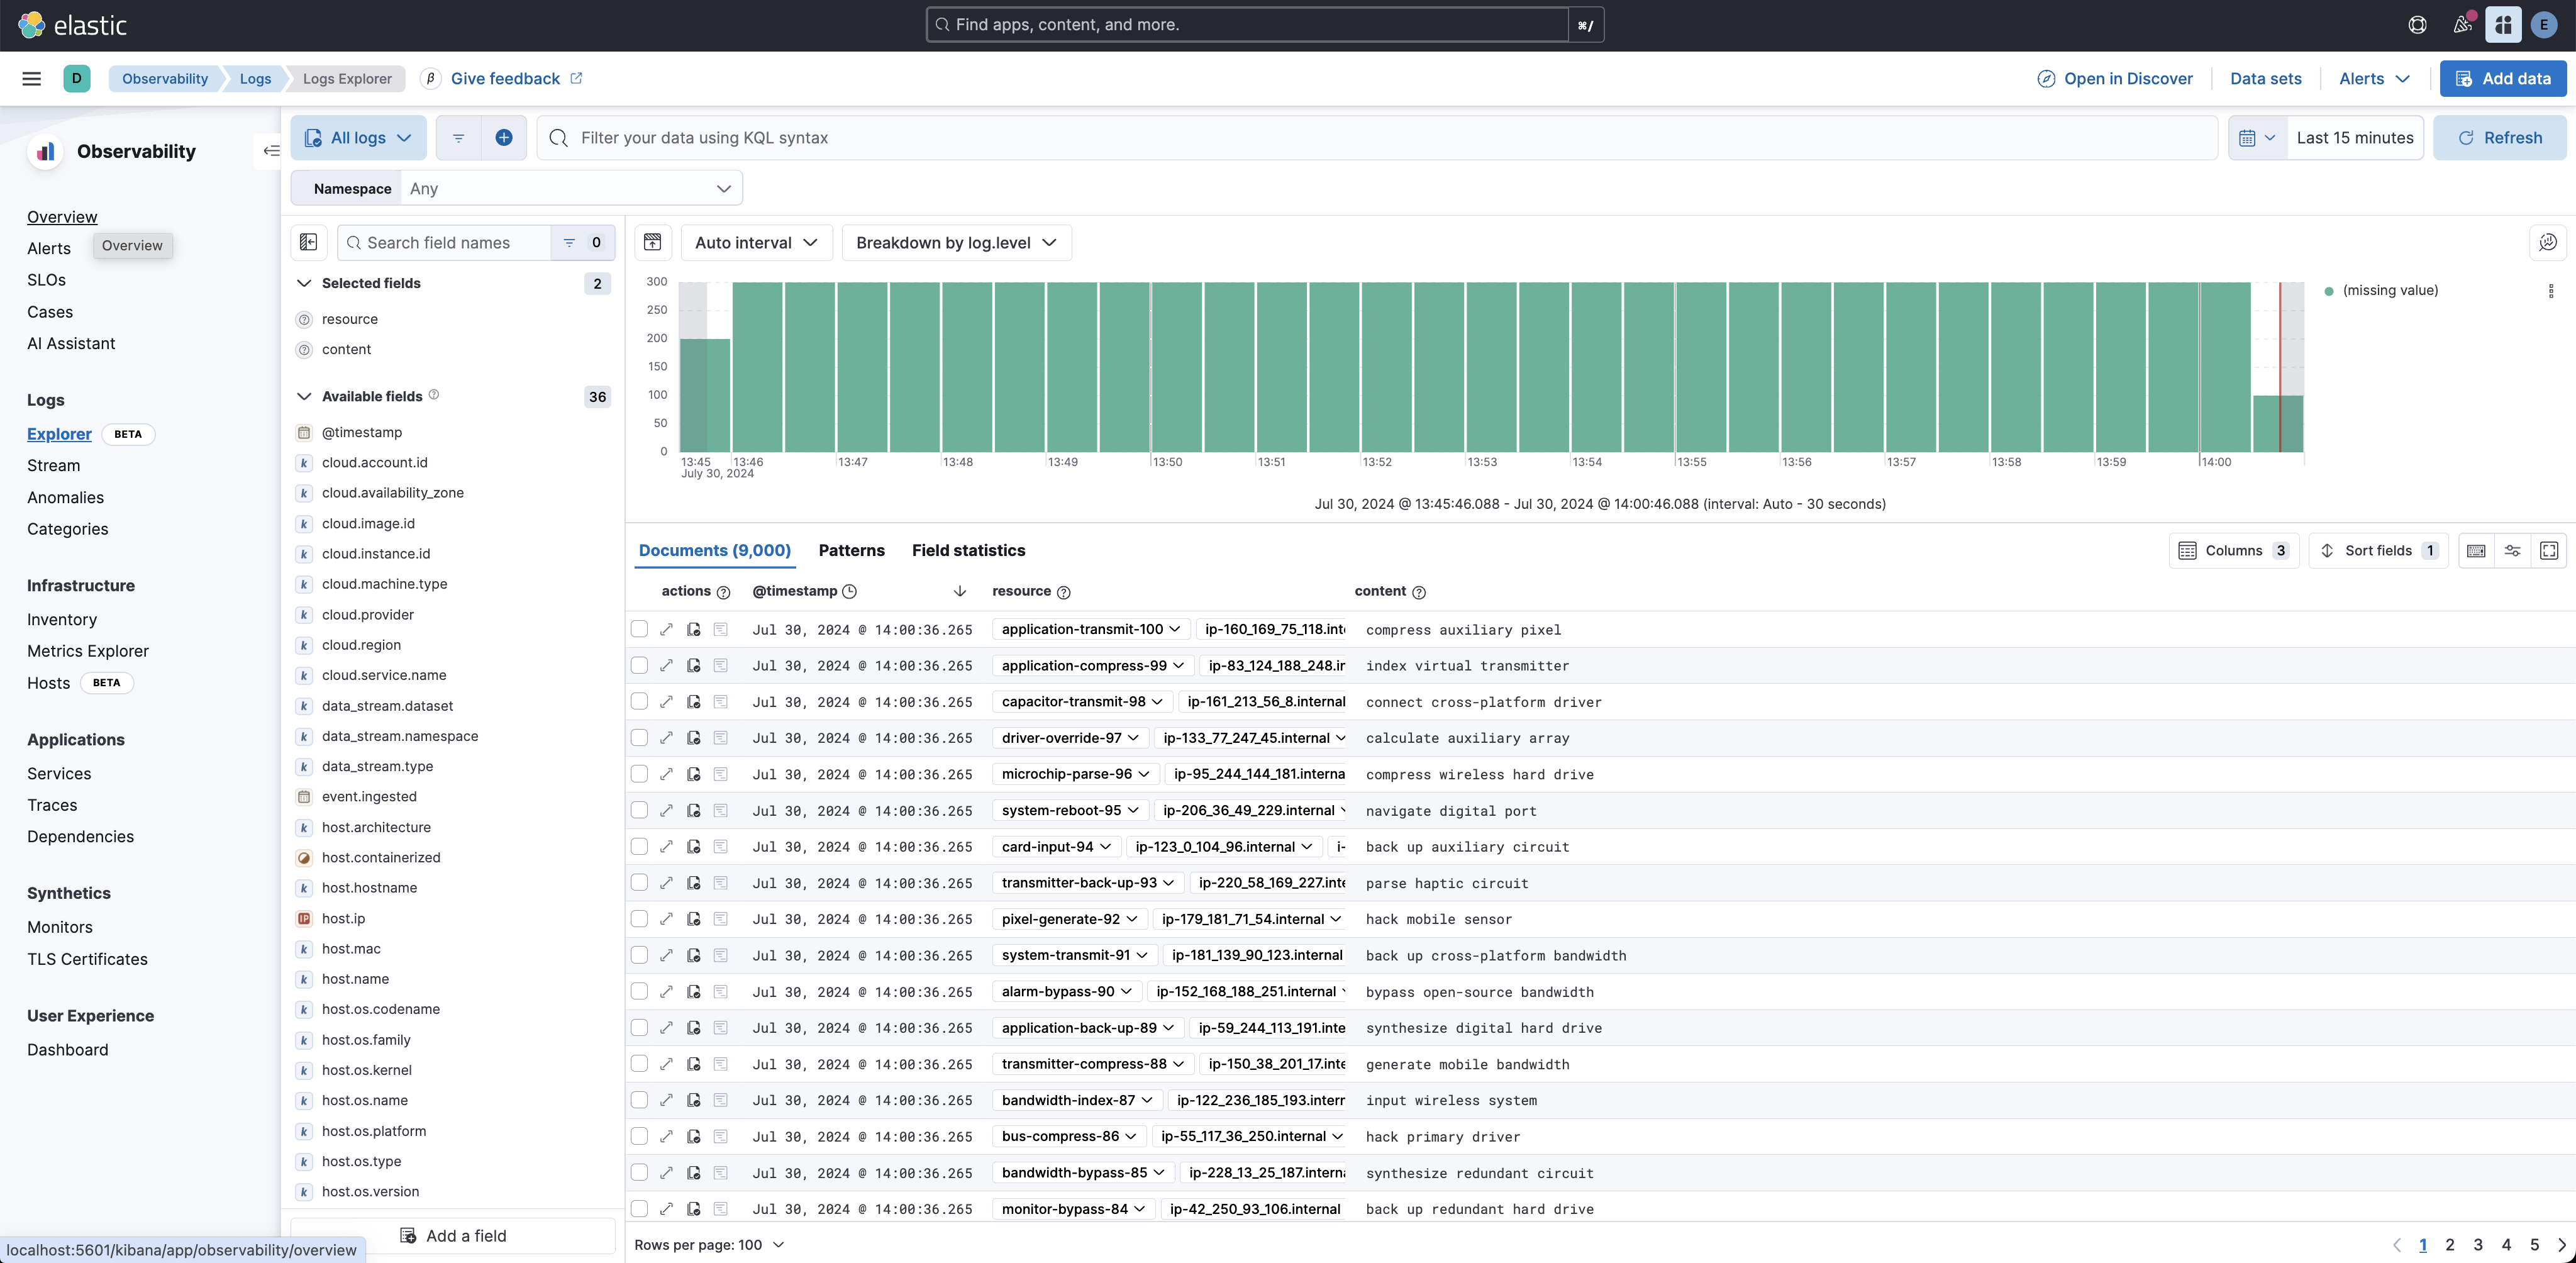Open Metrics Explorer nav item
The image size is (2576, 1263).
pos(88,651)
